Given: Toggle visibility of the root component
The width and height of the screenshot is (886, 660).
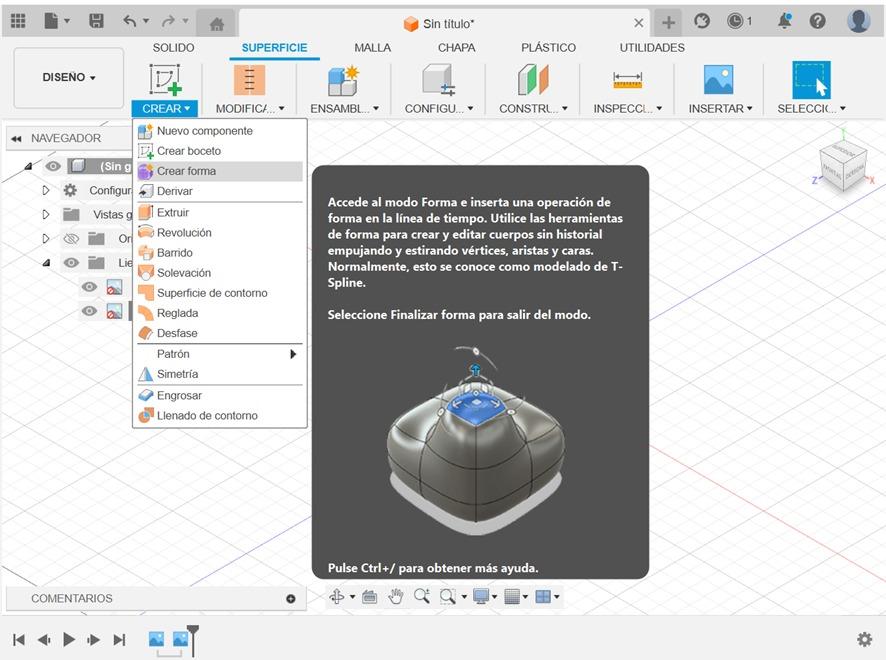Looking at the screenshot, I should (x=53, y=166).
